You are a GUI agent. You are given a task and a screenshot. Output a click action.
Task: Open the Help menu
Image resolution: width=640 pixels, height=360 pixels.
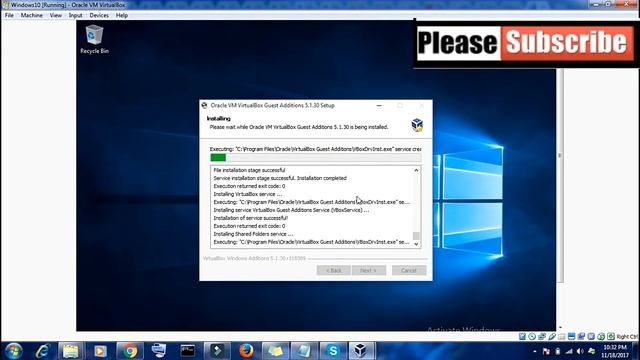click(x=122, y=15)
